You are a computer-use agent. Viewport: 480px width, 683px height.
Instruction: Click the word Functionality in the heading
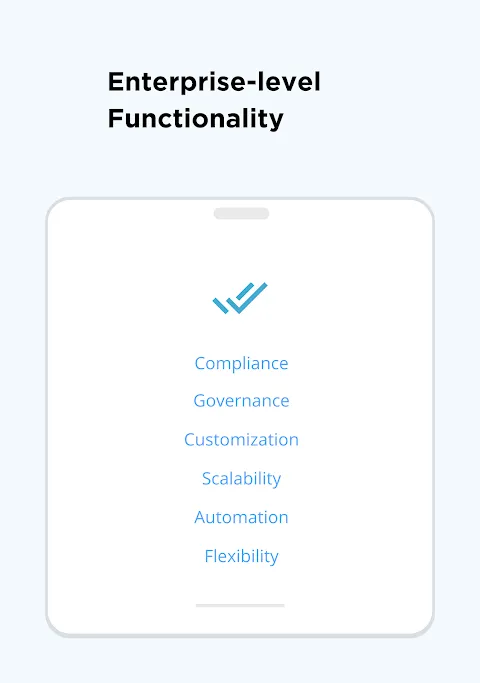(196, 119)
